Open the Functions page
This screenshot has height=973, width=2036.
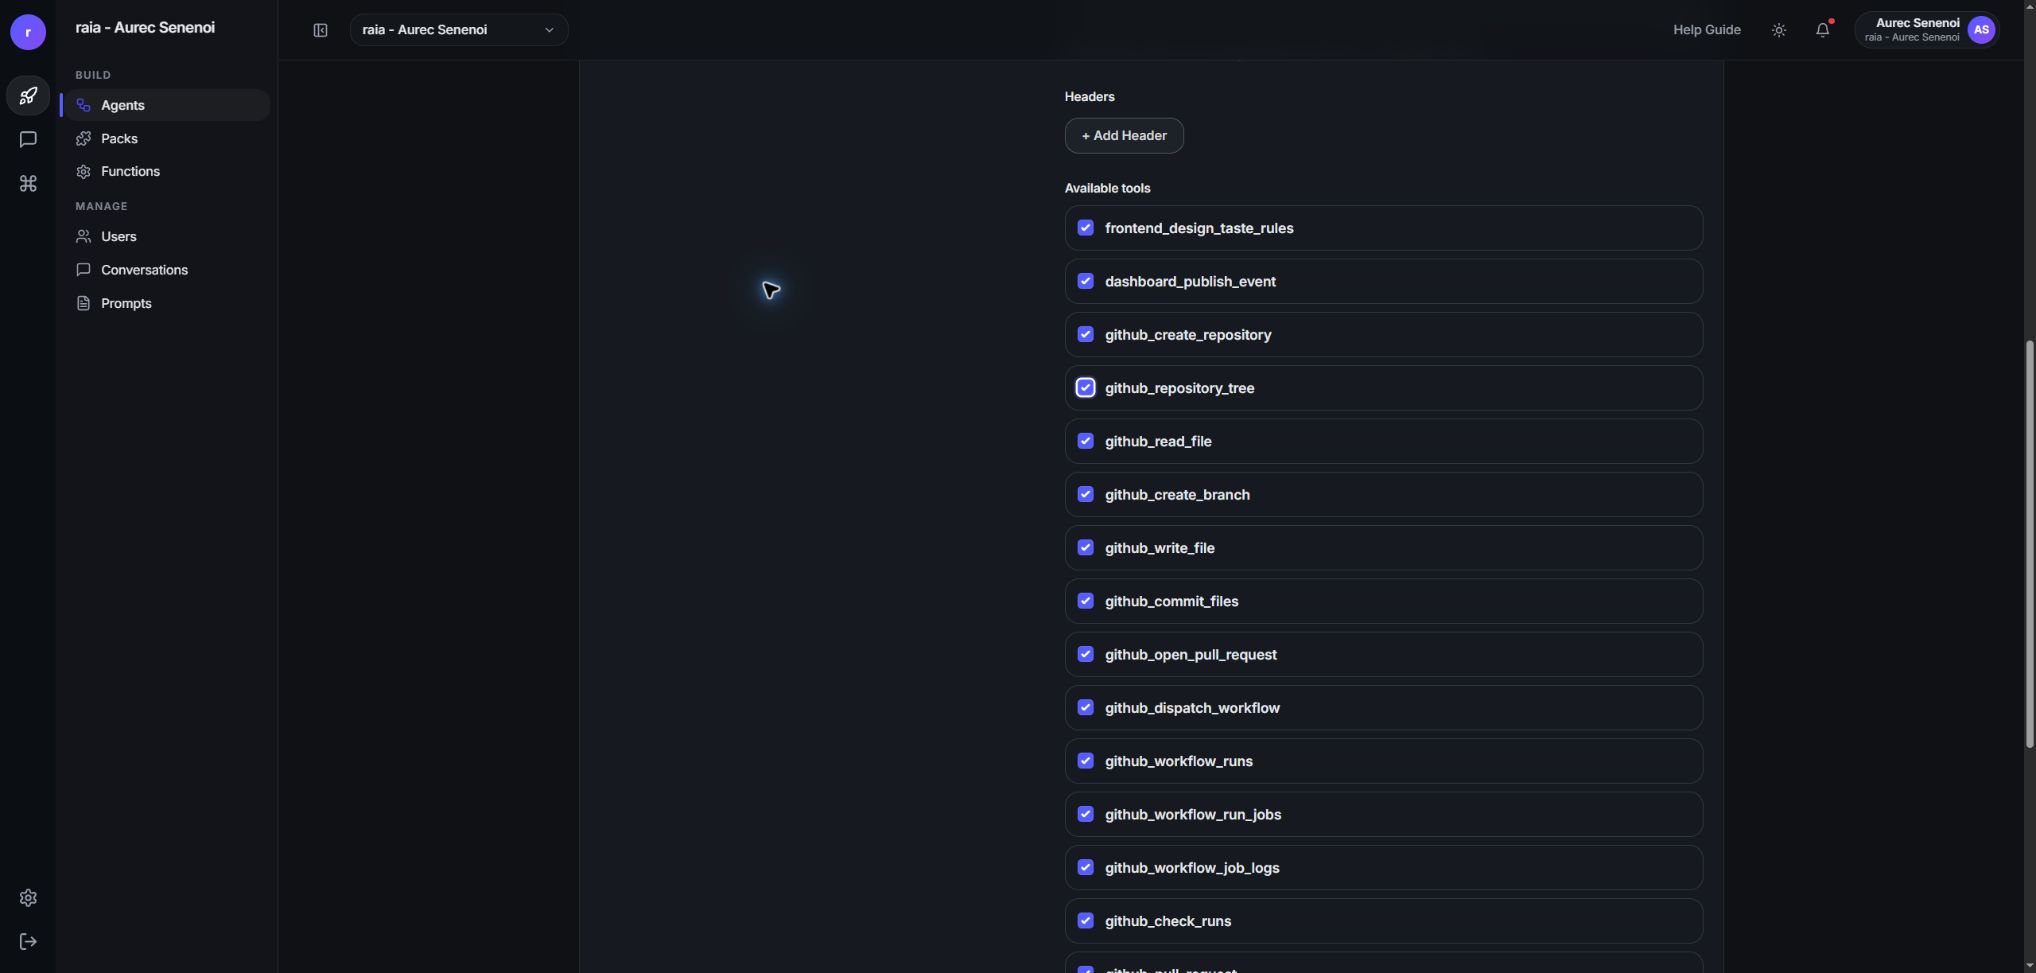pyautogui.click(x=165, y=171)
